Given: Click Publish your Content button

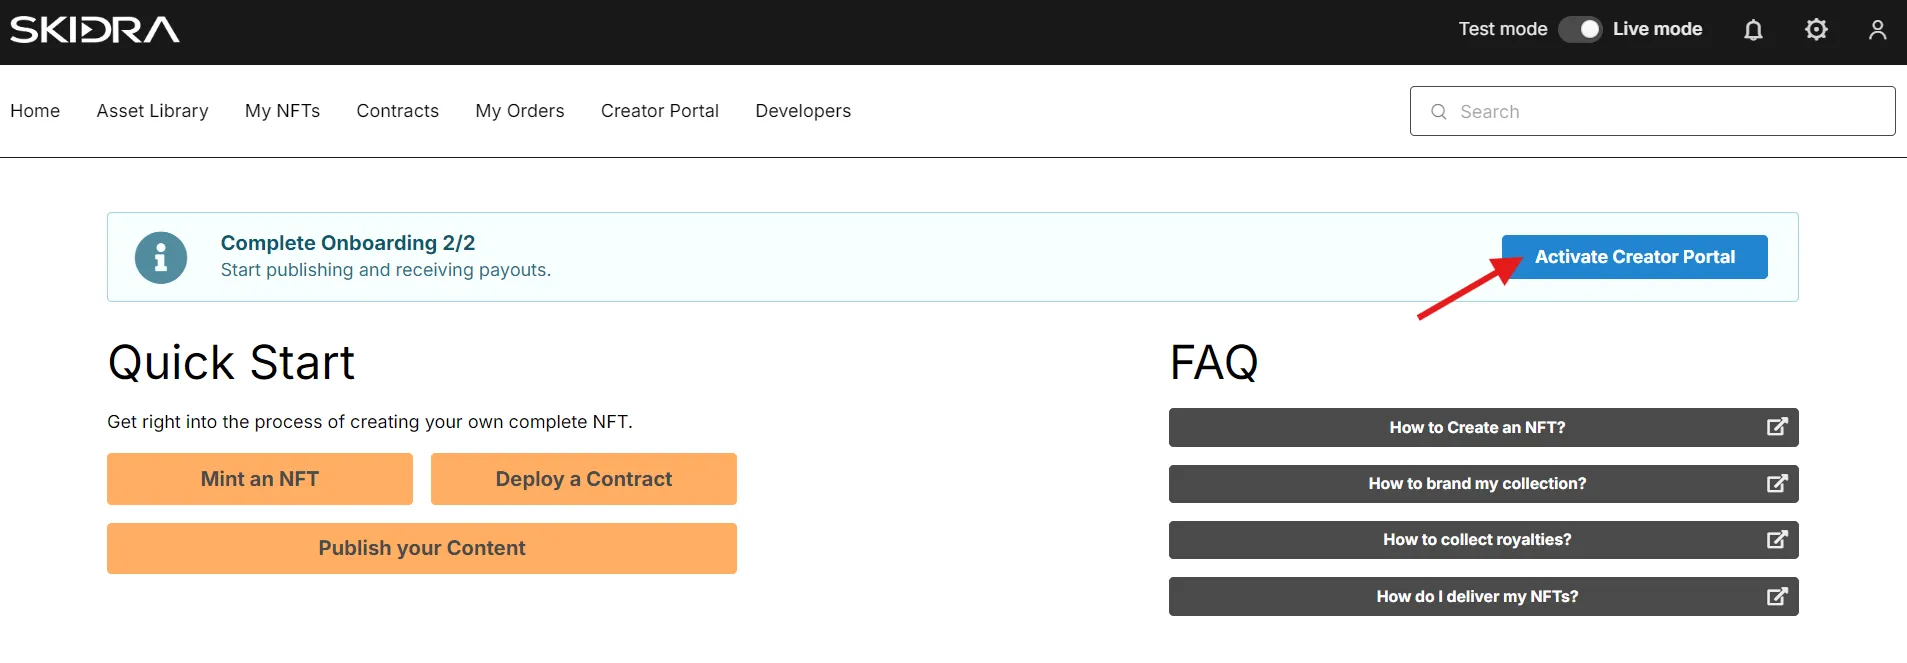Looking at the screenshot, I should (x=422, y=548).
